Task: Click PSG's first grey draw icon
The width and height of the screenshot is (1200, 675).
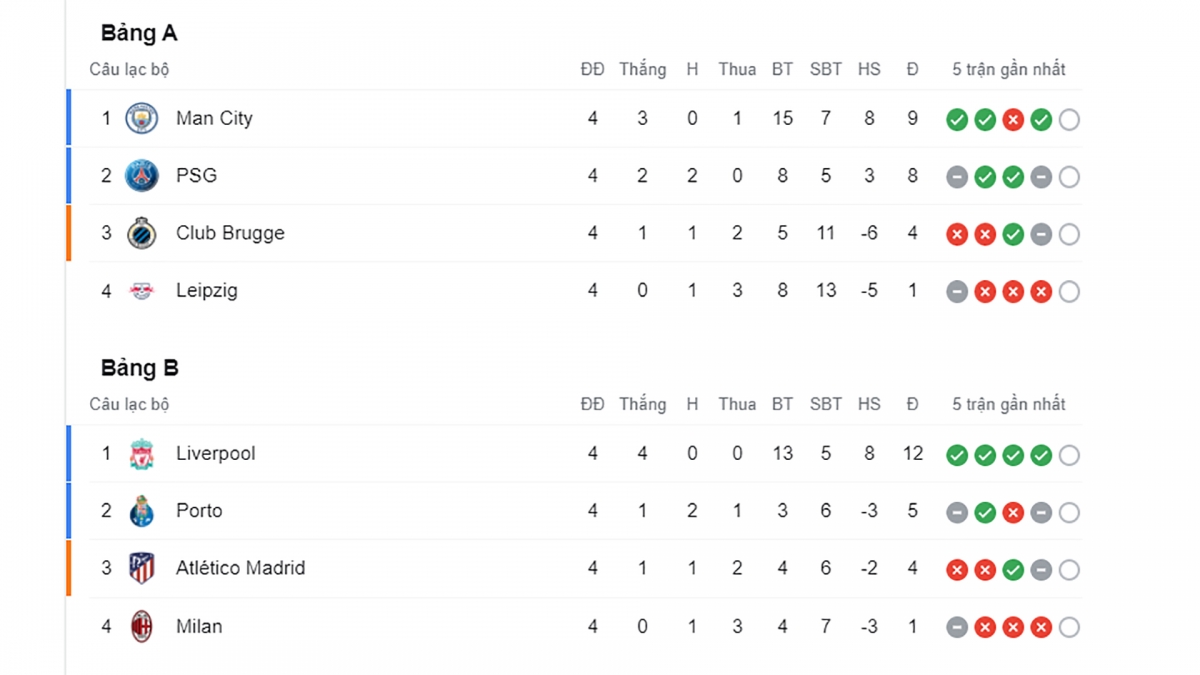Action: [x=957, y=178]
